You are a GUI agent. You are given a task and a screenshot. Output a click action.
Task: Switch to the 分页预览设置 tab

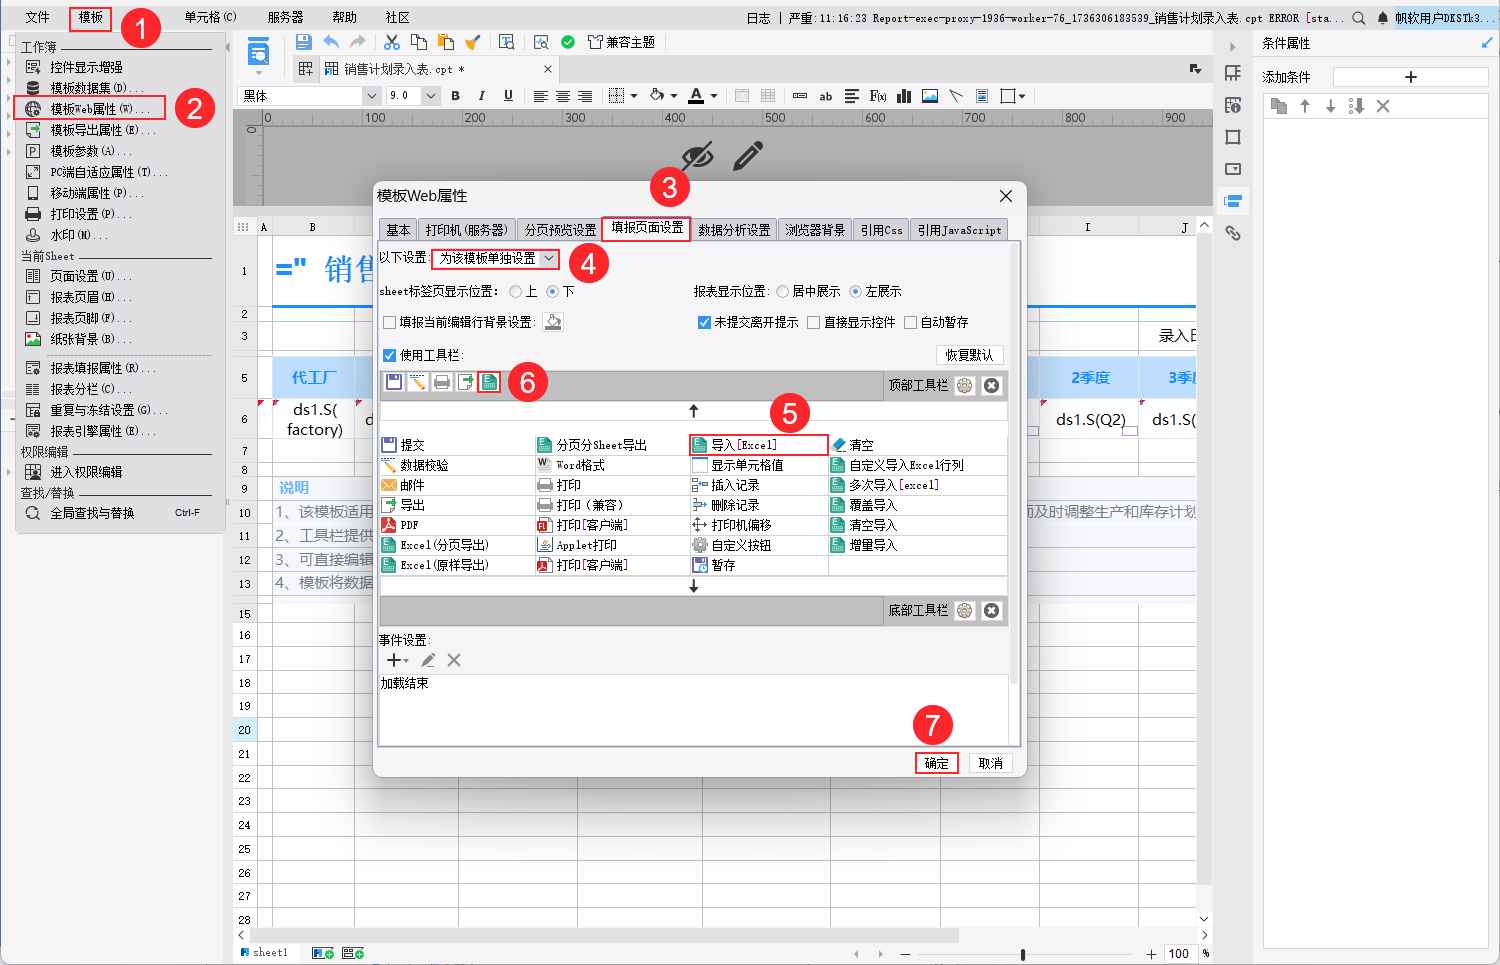560,230
